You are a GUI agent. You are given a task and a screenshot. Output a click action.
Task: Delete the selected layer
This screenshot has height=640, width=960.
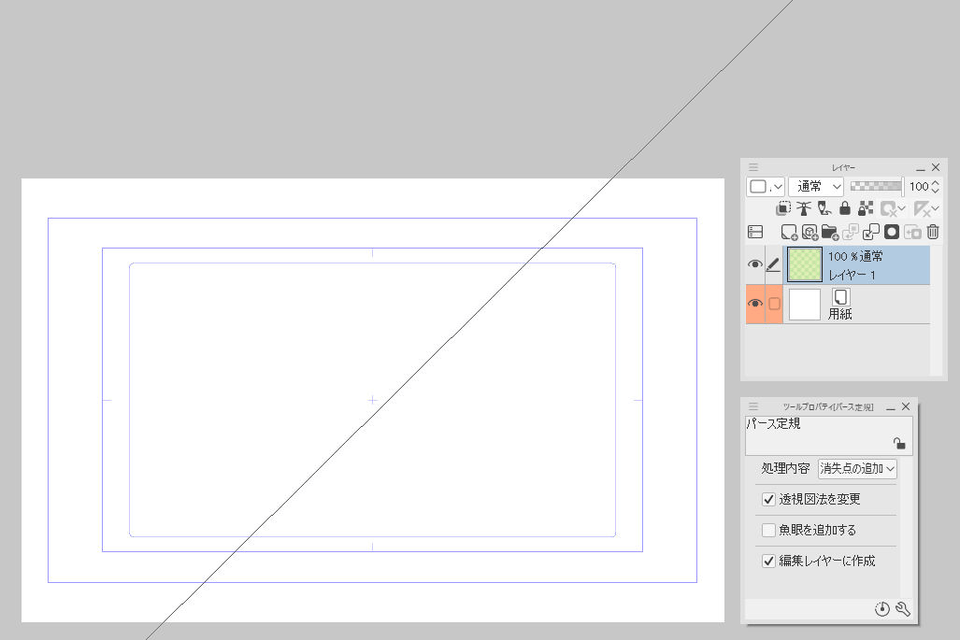click(932, 231)
